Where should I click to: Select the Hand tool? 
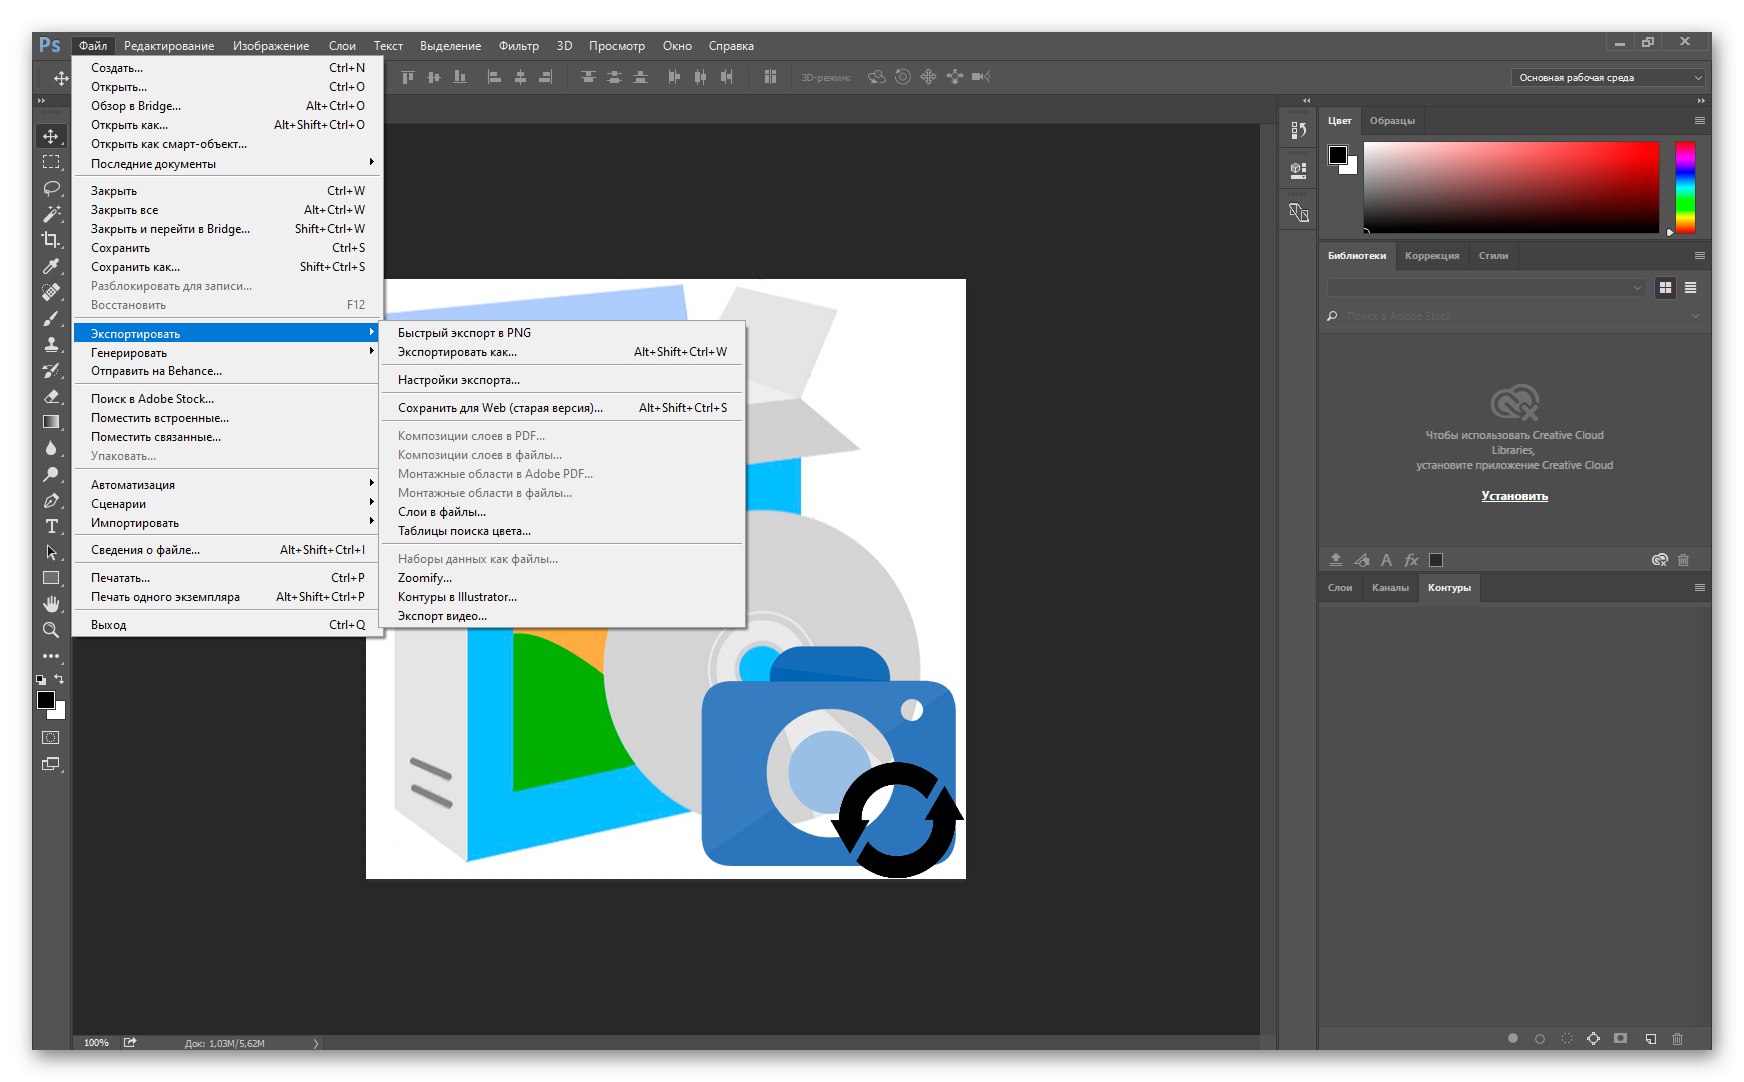click(x=51, y=604)
